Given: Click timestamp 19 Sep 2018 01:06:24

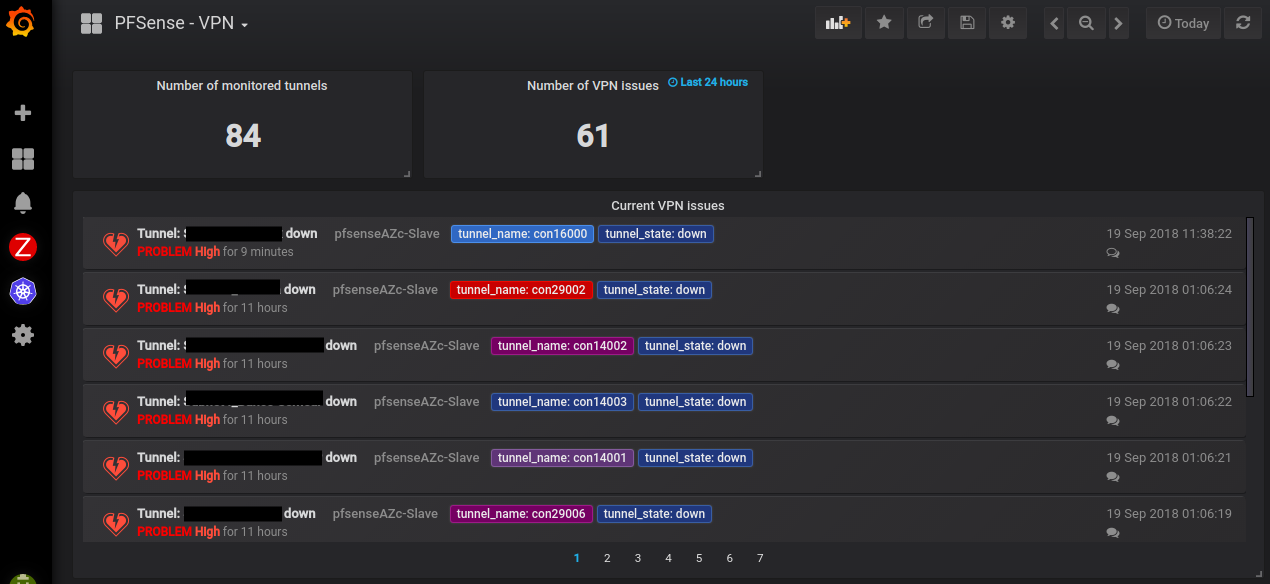Looking at the screenshot, I should tap(1169, 290).
